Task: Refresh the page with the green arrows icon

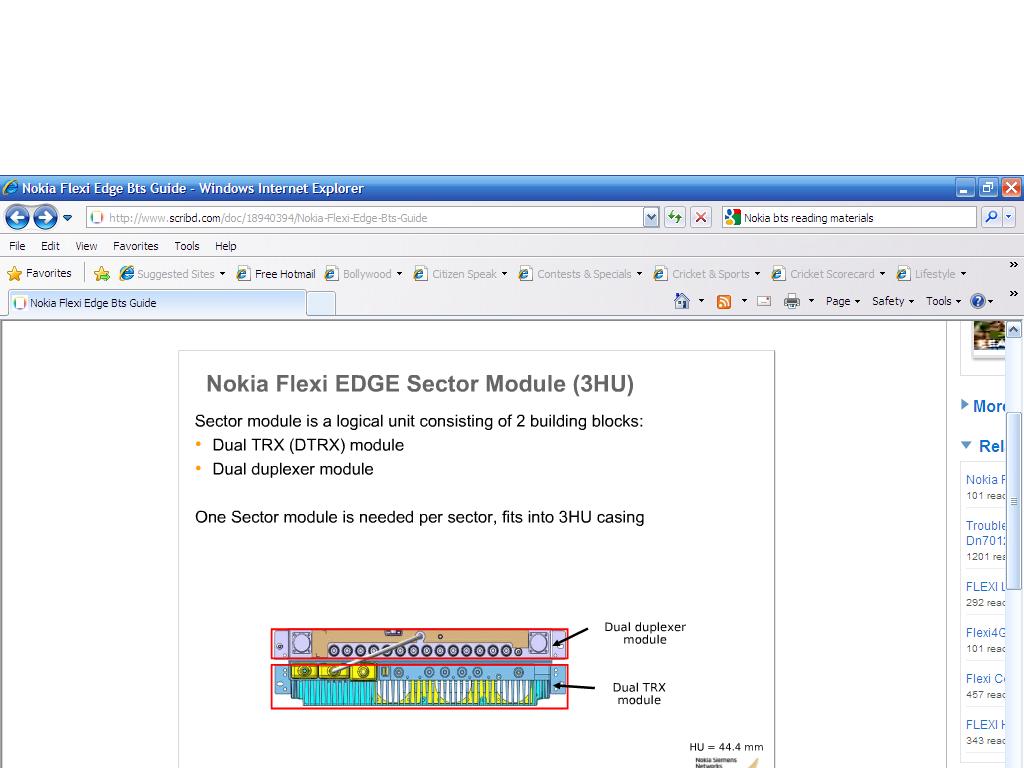Action: pyautogui.click(x=675, y=217)
